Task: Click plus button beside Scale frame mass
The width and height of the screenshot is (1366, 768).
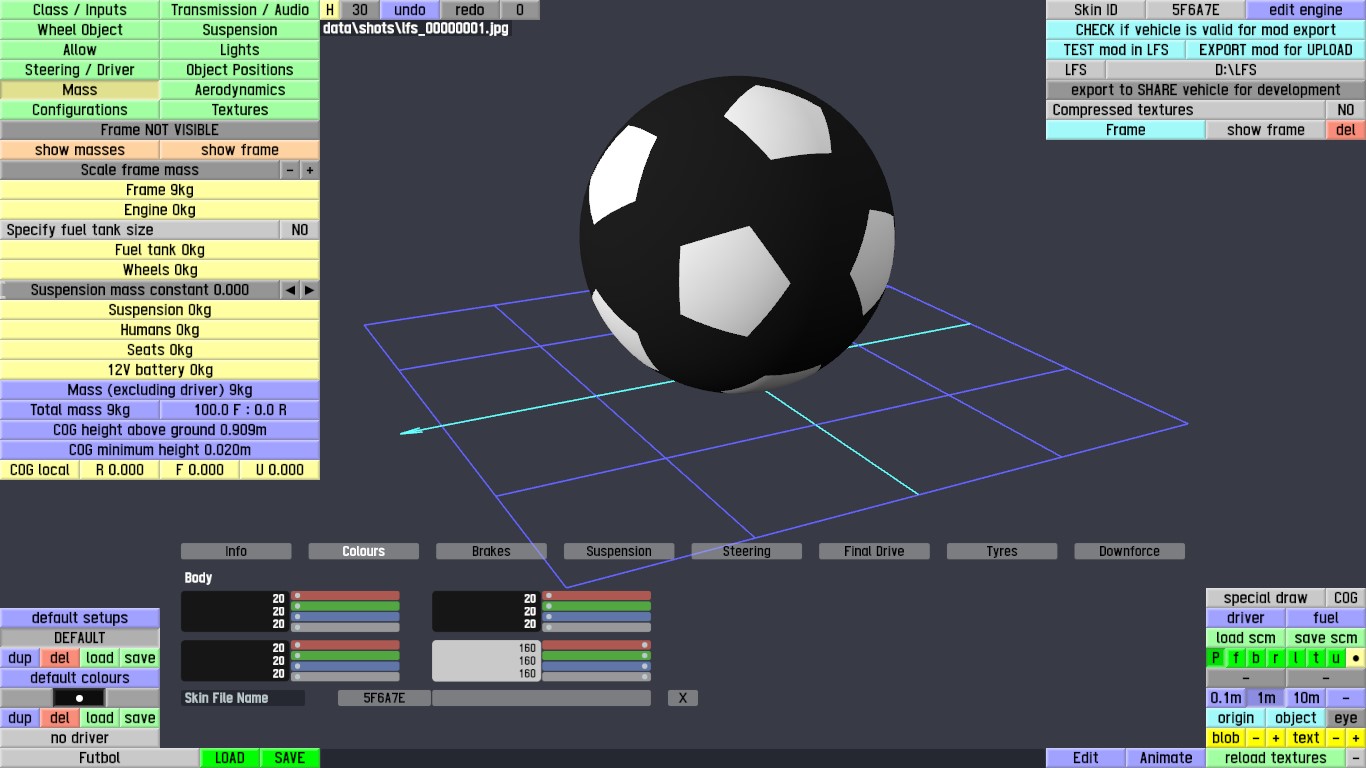Action: point(310,170)
